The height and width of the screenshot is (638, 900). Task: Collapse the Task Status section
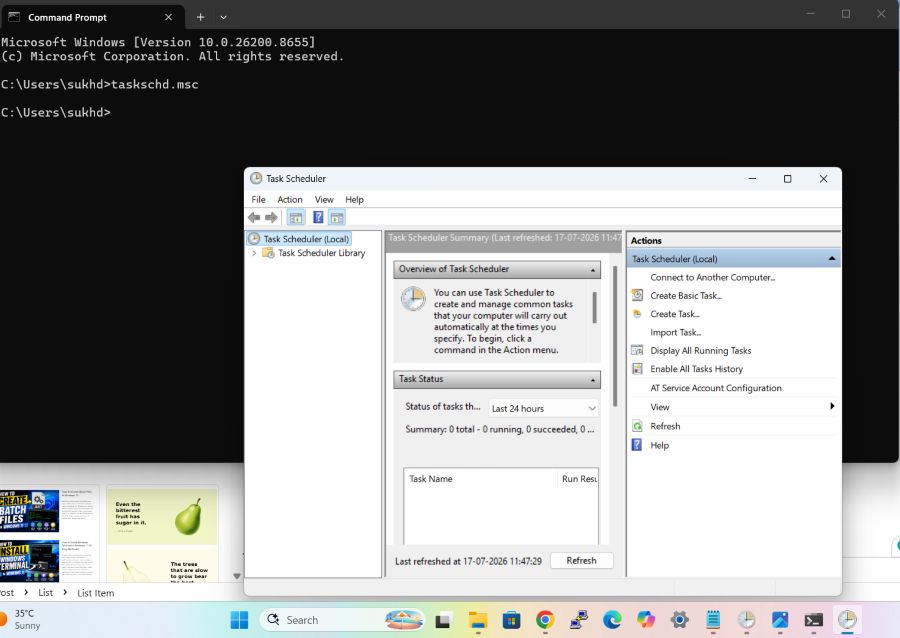point(593,380)
